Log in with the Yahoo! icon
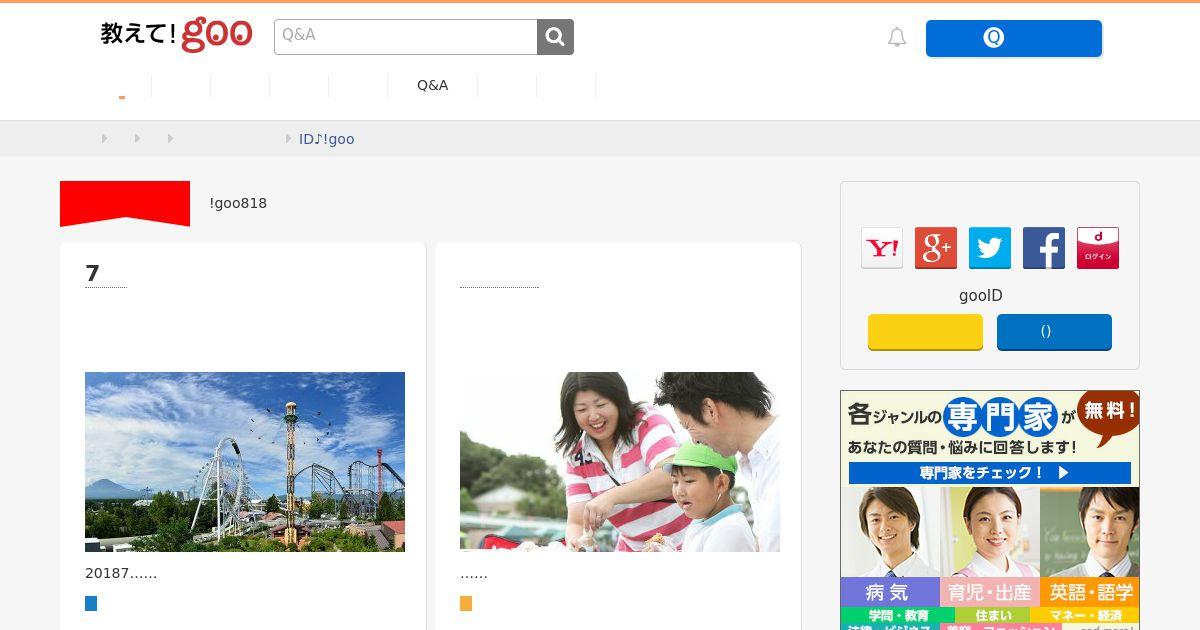 (882, 248)
